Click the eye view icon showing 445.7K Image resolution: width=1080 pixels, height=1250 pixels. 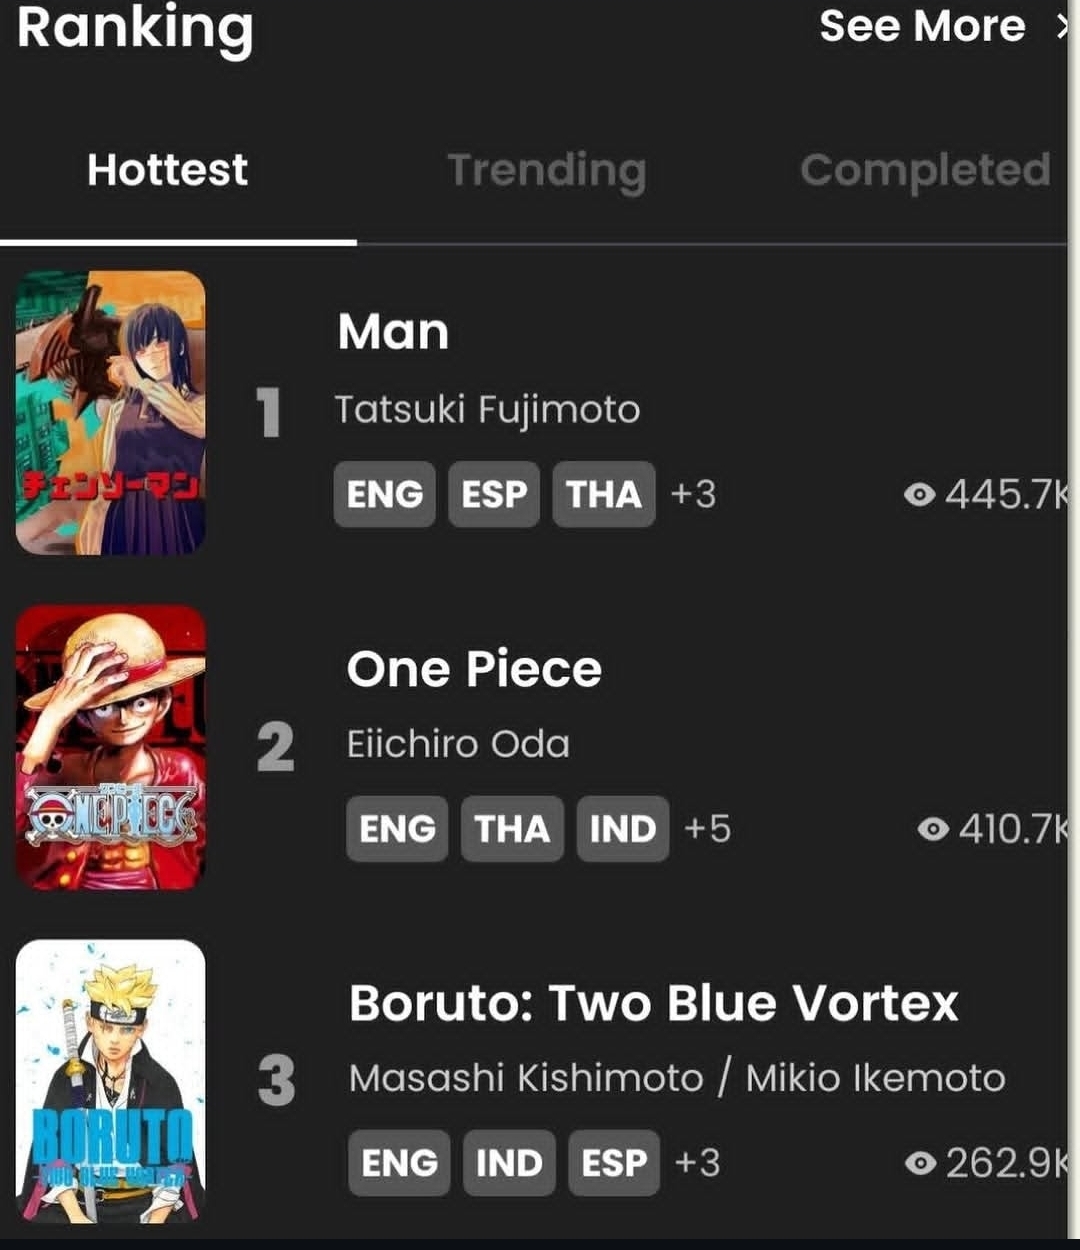click(919, 494)
